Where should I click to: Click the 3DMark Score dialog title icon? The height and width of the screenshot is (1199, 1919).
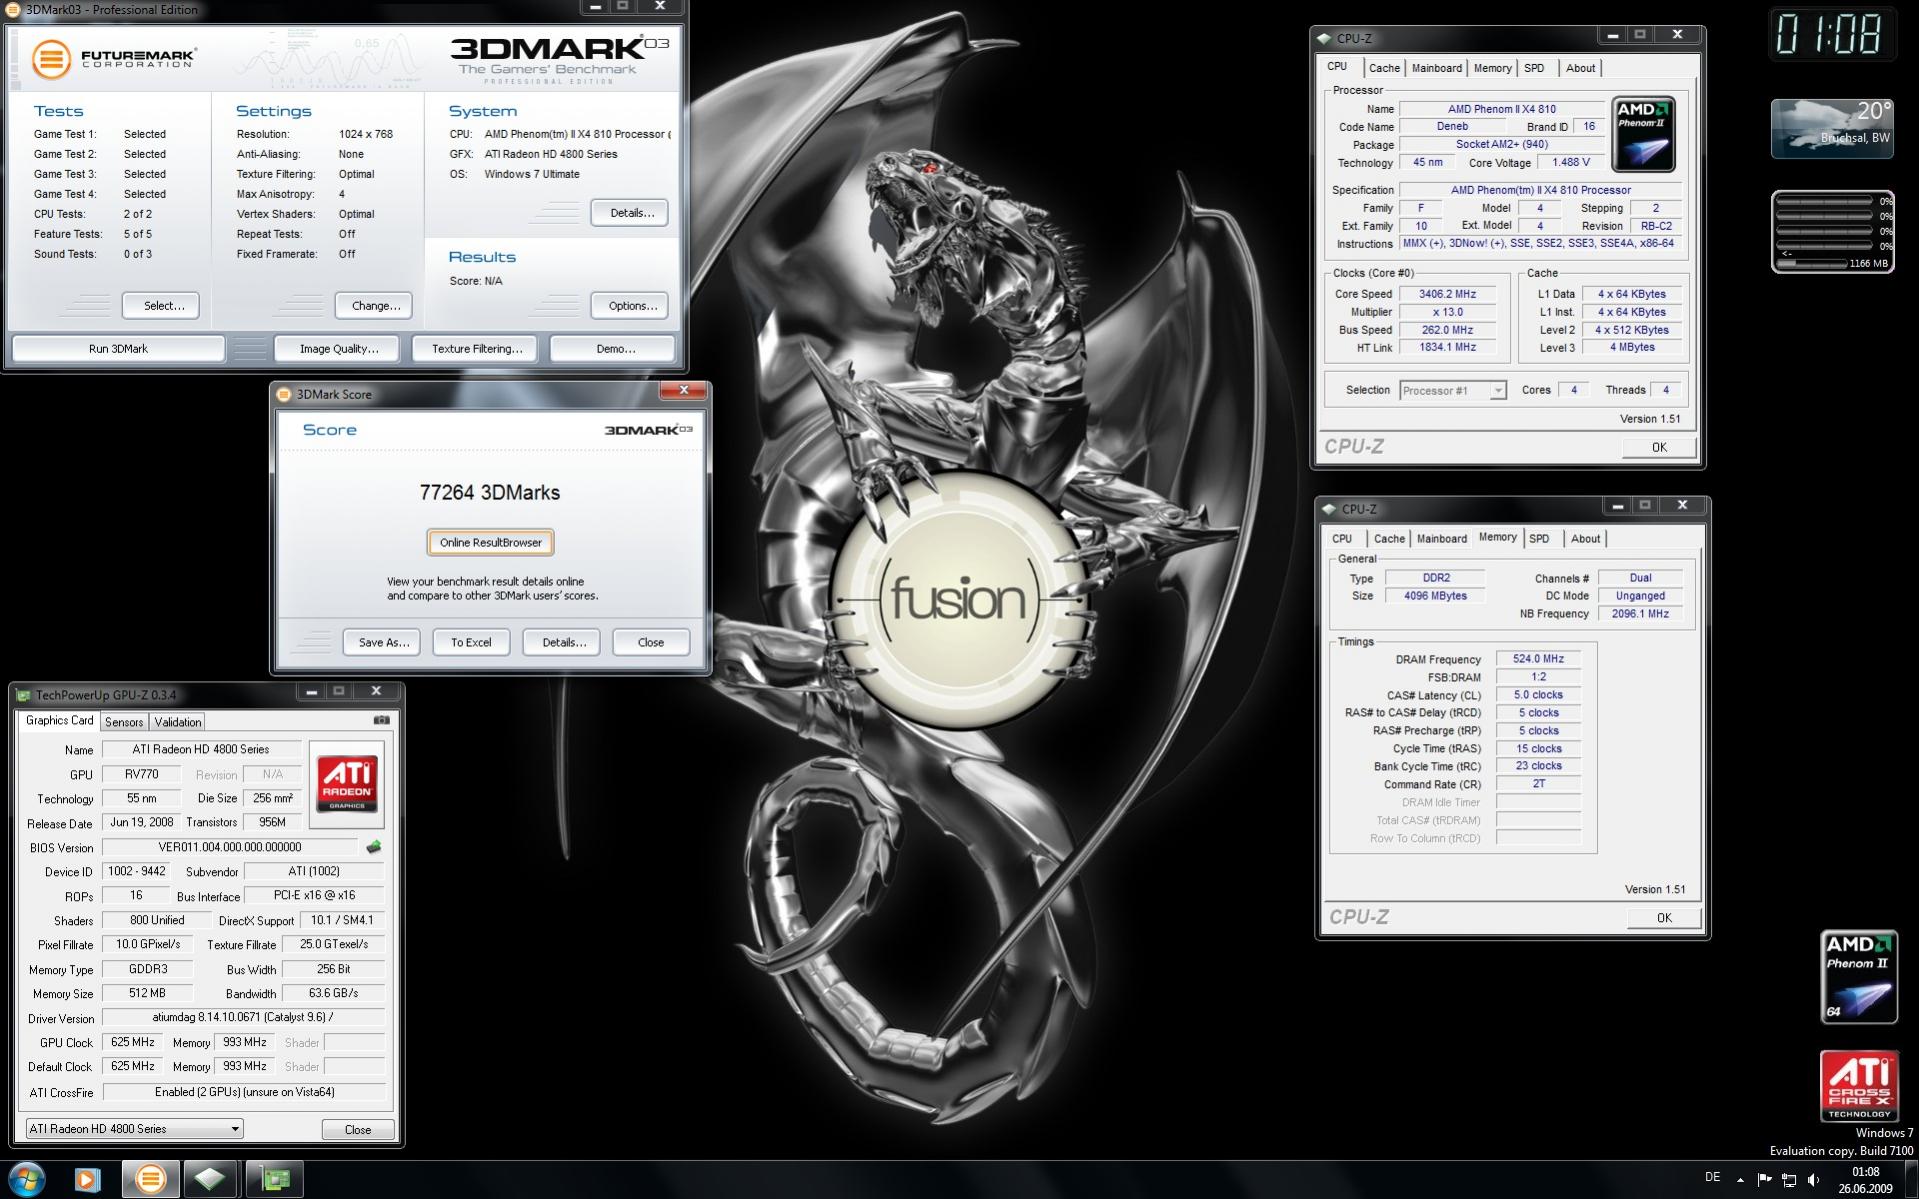(x=284, y=394)
